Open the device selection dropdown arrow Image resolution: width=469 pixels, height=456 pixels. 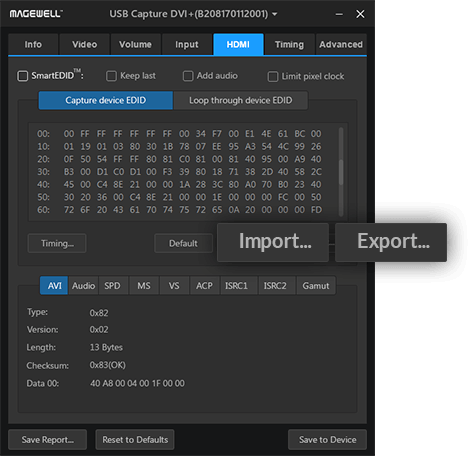pos(275,14)
